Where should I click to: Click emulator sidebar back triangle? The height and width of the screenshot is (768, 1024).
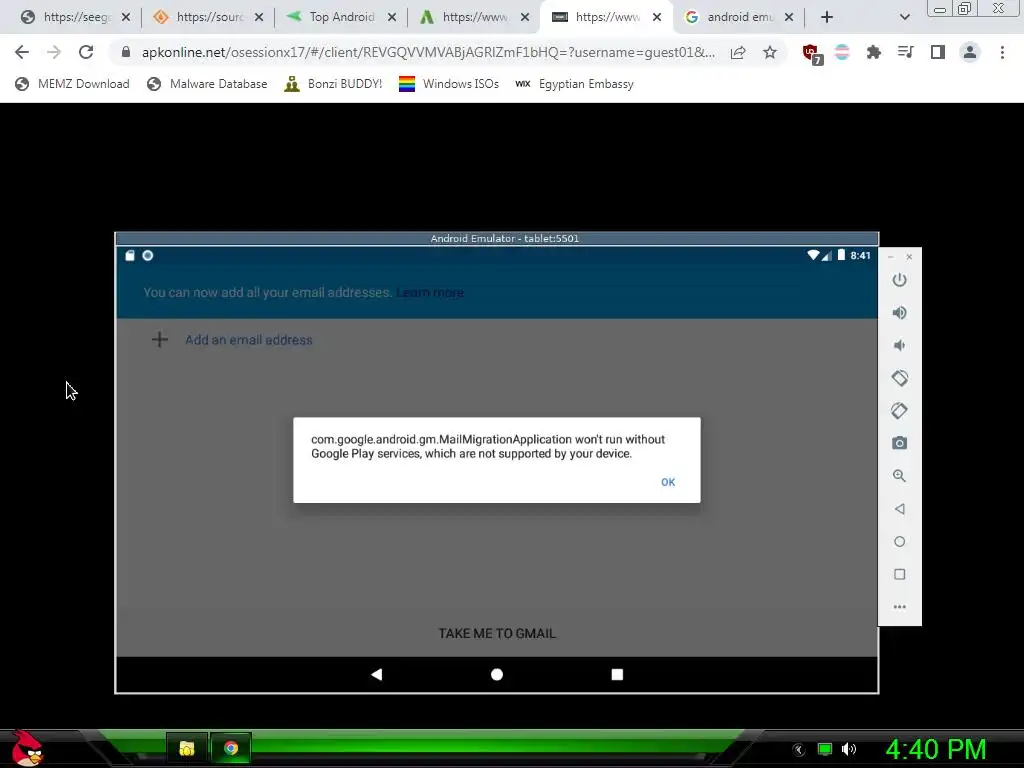coord(899,509)
